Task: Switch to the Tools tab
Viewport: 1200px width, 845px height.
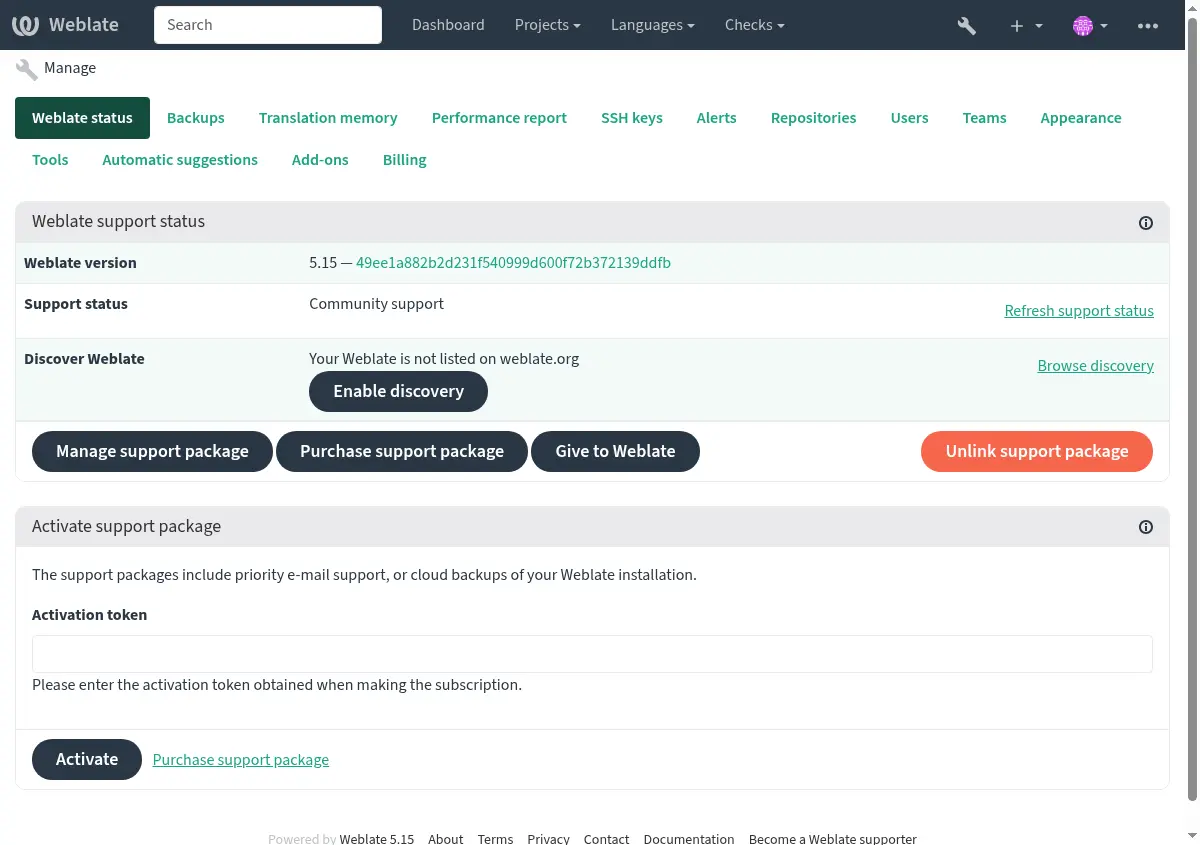Action: [x=50, y=160]
